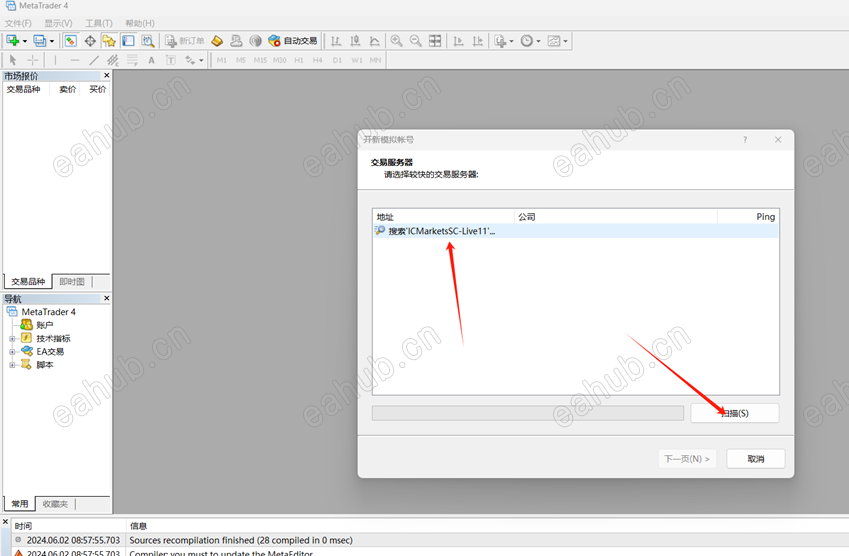
Task: Expand the EA交易 tree node
Action: coord(12,352)
